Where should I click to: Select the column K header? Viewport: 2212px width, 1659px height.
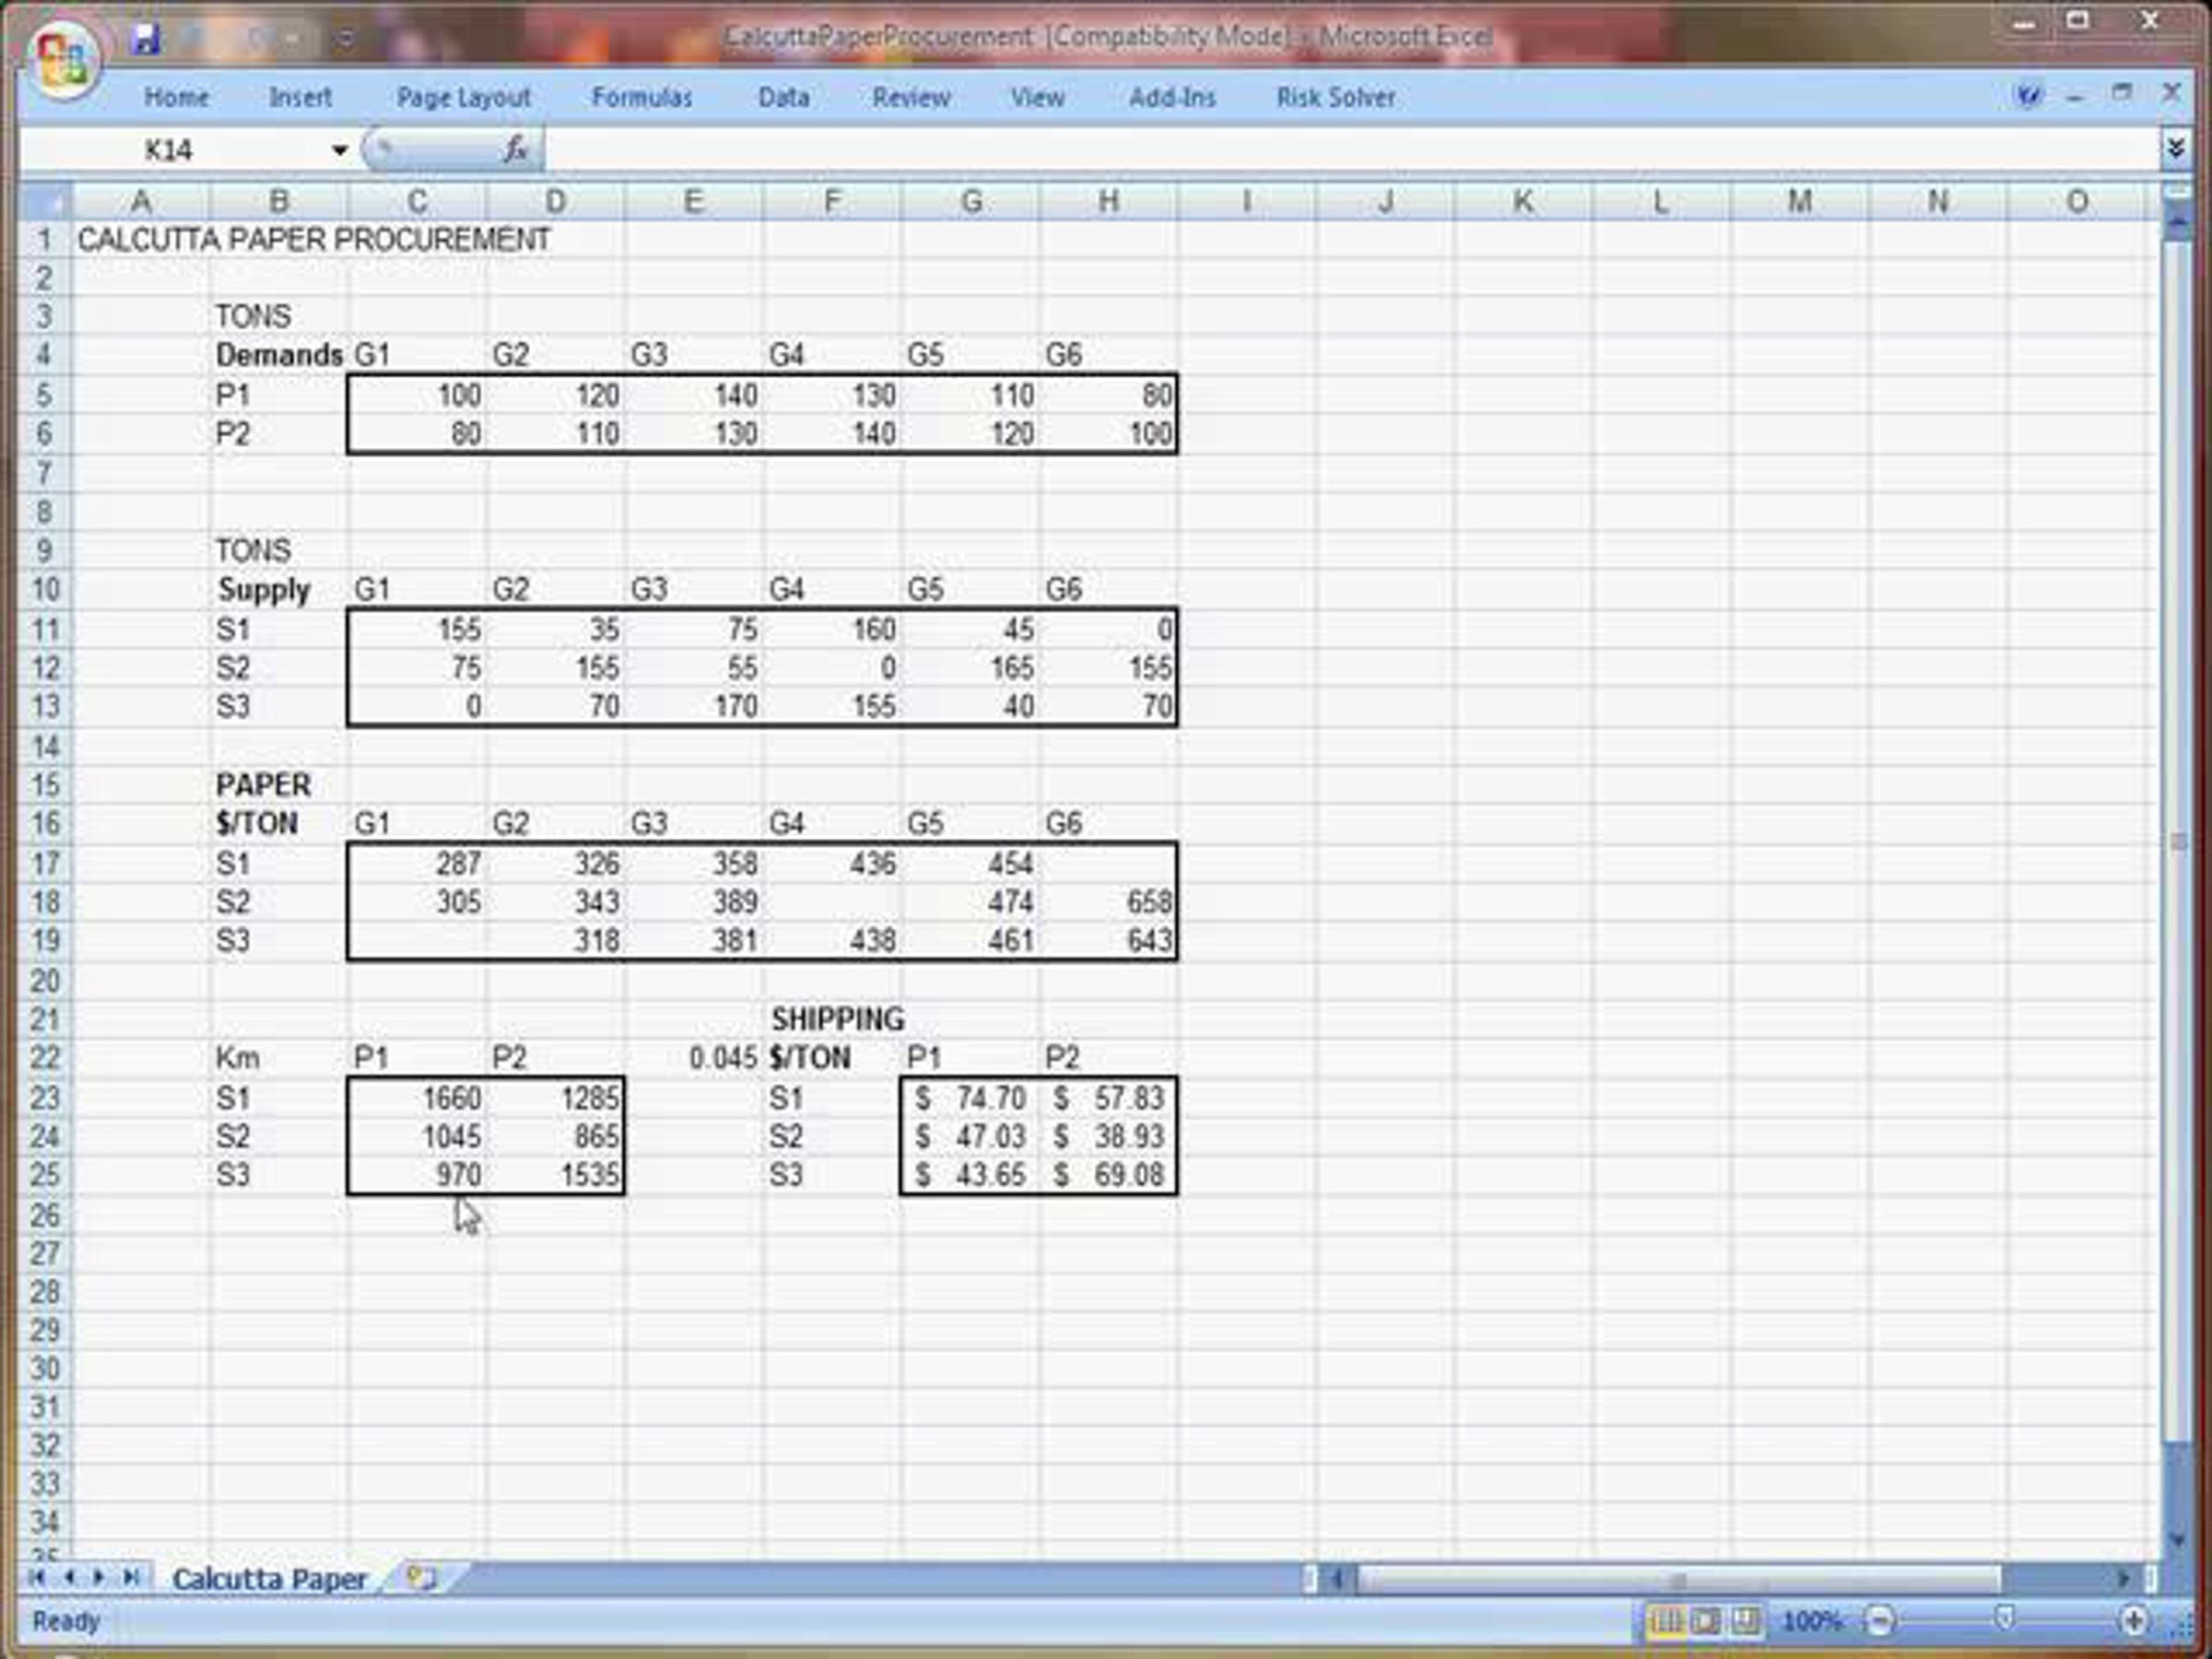click(x=1523, y=202)
